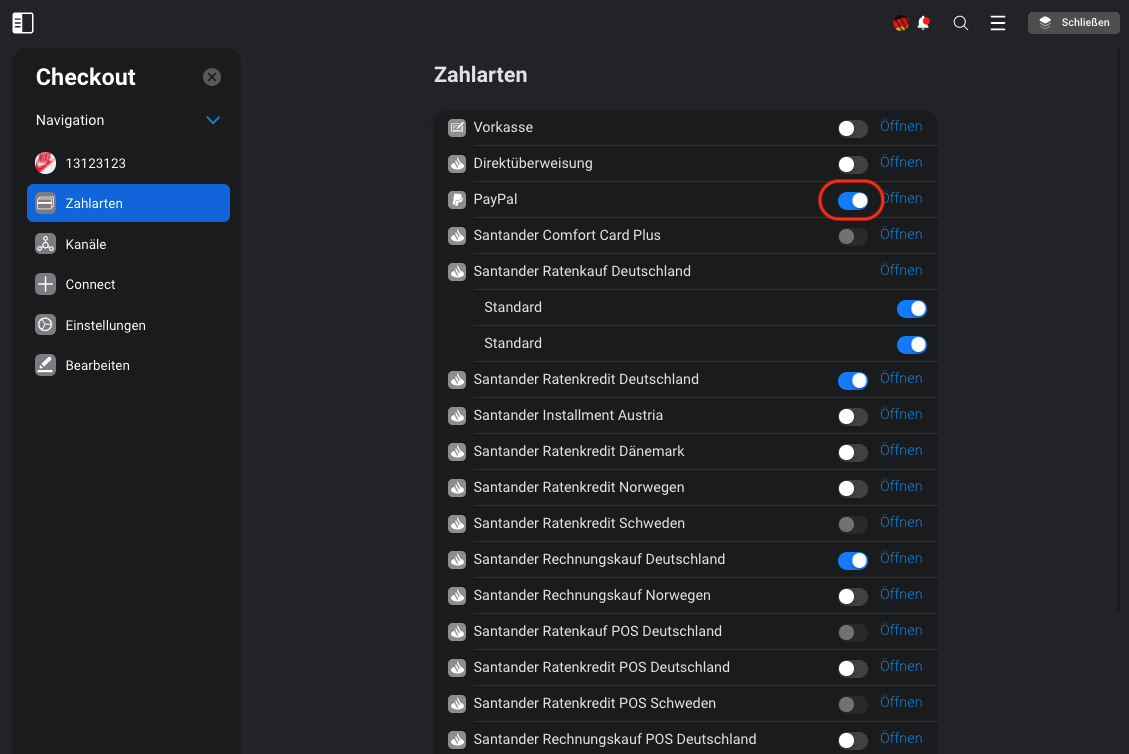1129x754 pixels.
Task: Open the search magnifier icon
Action: [961, 23]
